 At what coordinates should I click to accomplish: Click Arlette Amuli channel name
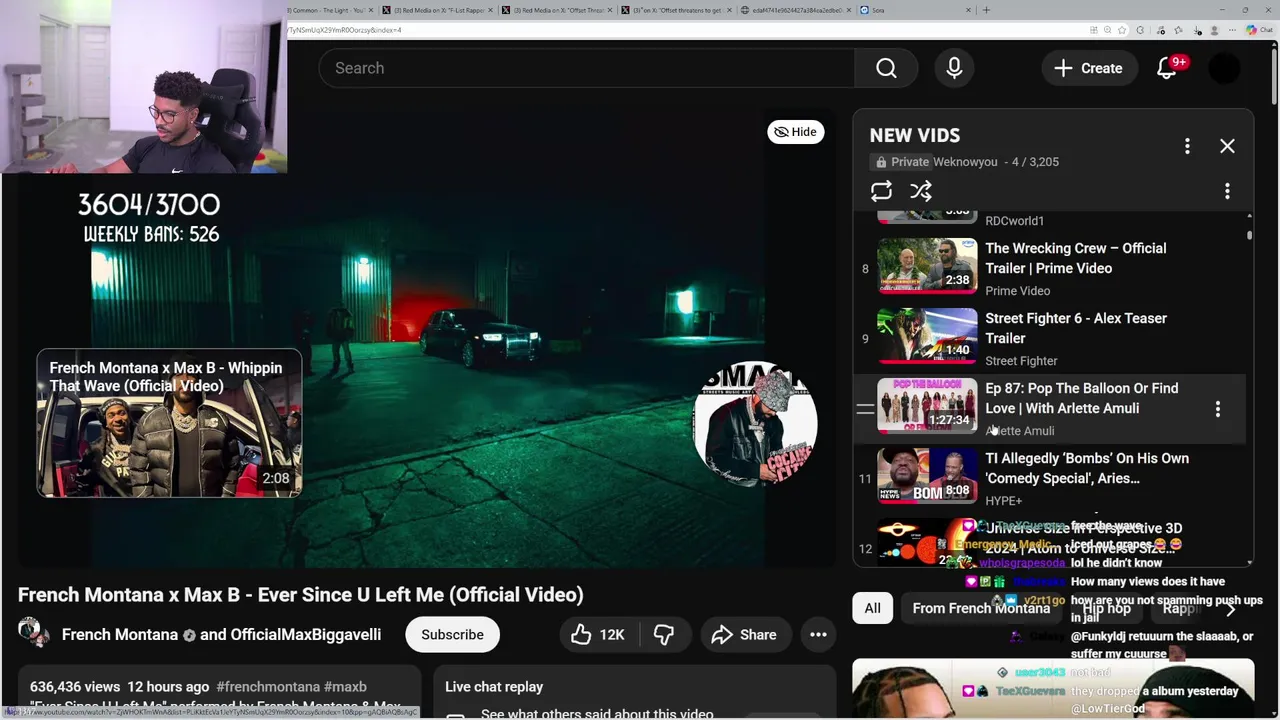[x=1020, y=431]
